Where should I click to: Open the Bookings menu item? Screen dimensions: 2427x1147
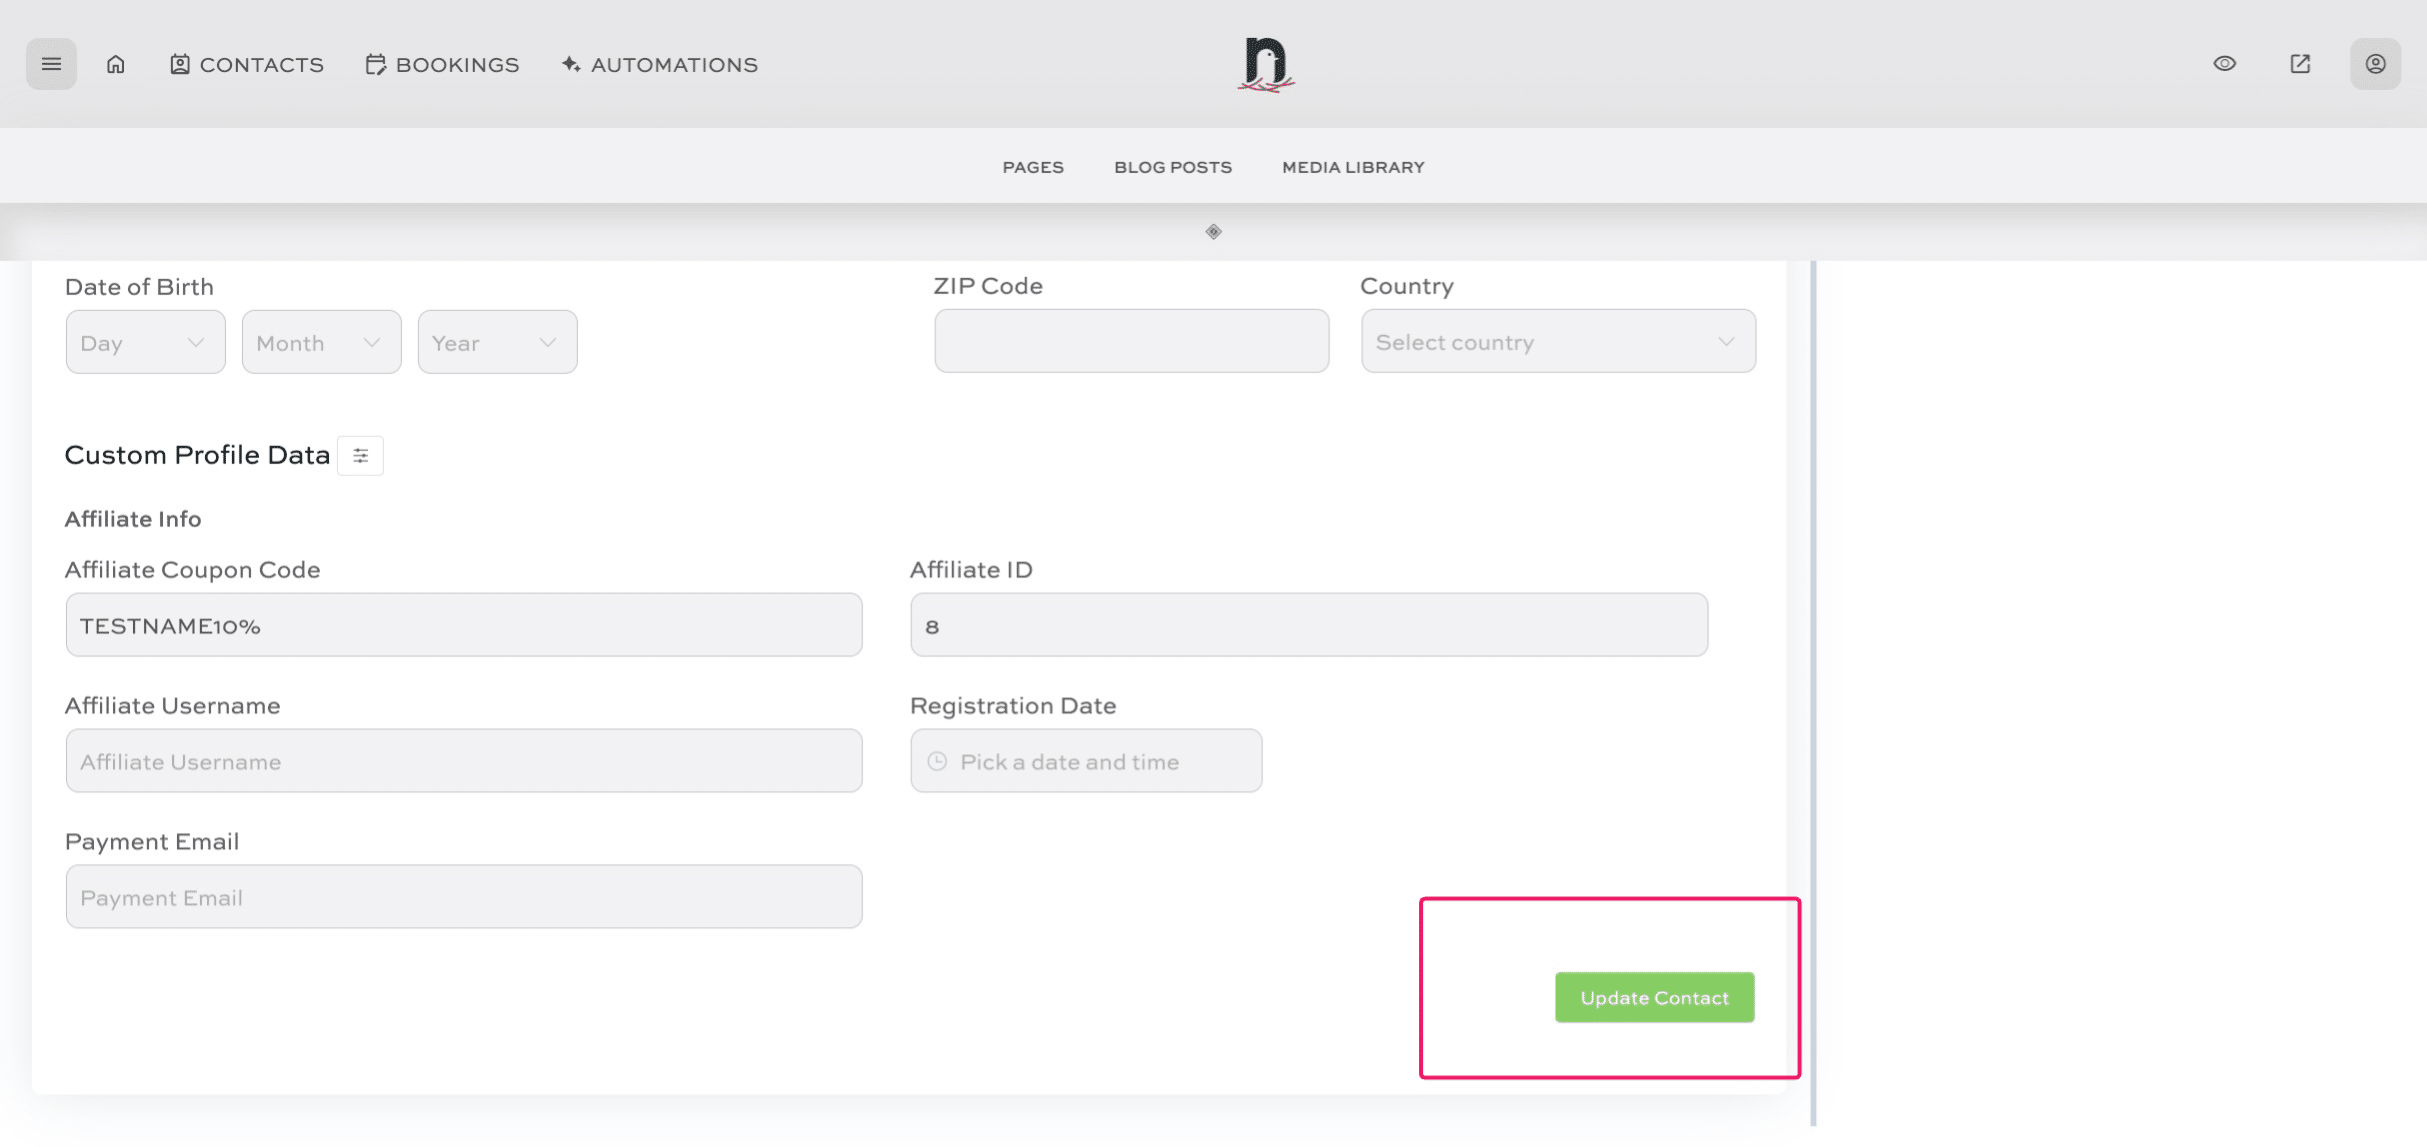point(443,65)
